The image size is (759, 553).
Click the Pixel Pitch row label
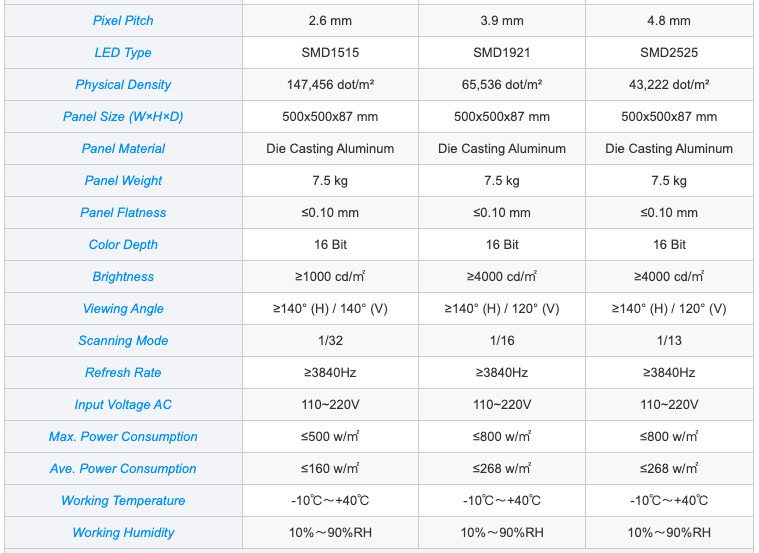point(123,21)
